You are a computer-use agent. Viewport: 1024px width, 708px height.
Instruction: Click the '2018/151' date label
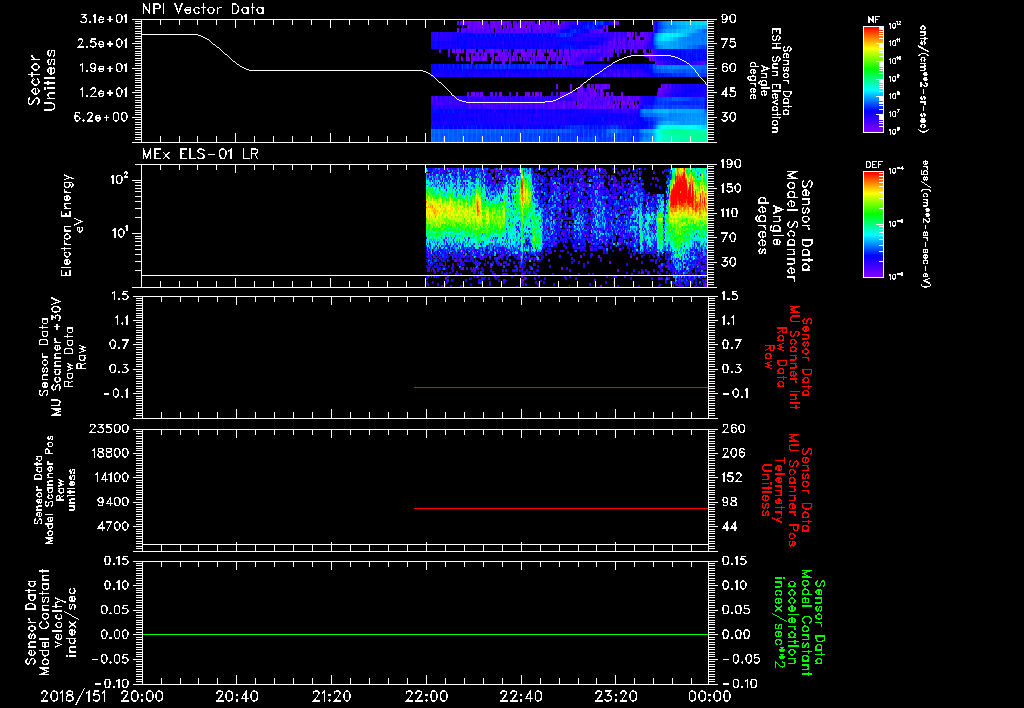click(x=73, y=696)
